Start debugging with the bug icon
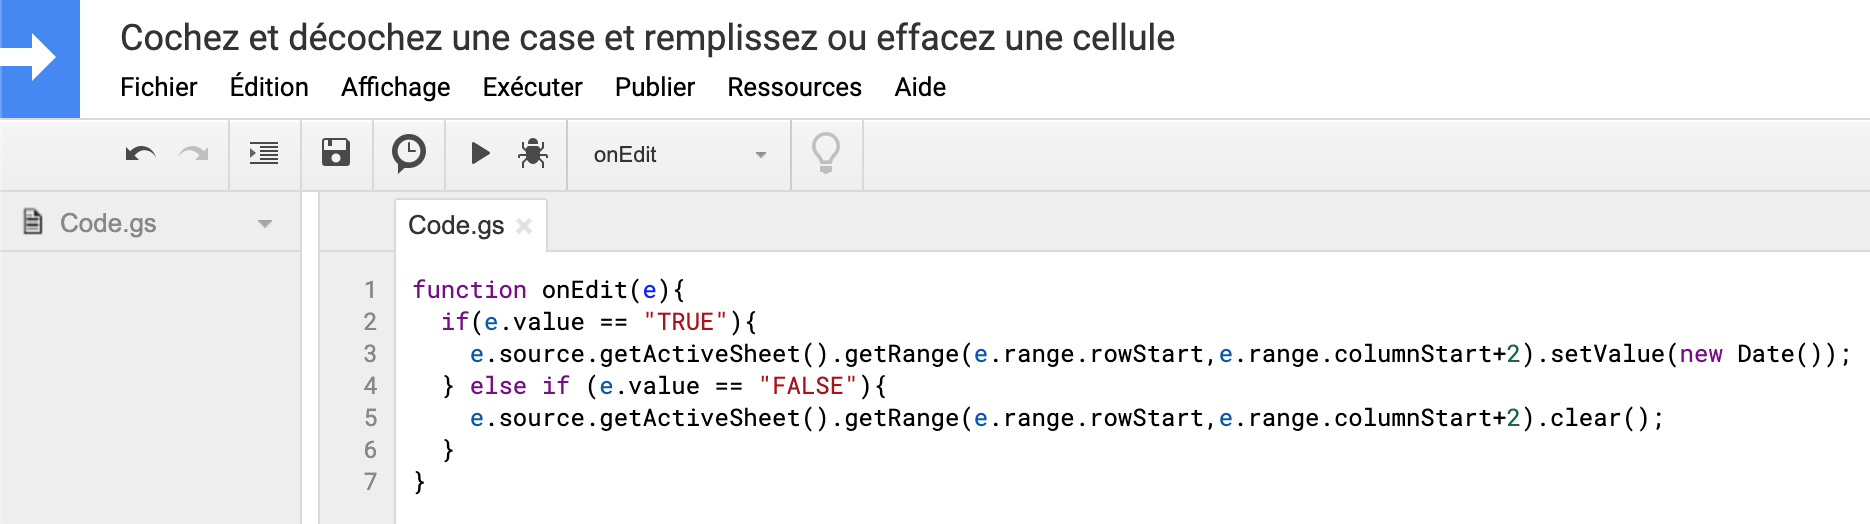This screenshot has width=1870, height=524. point(532,154)
